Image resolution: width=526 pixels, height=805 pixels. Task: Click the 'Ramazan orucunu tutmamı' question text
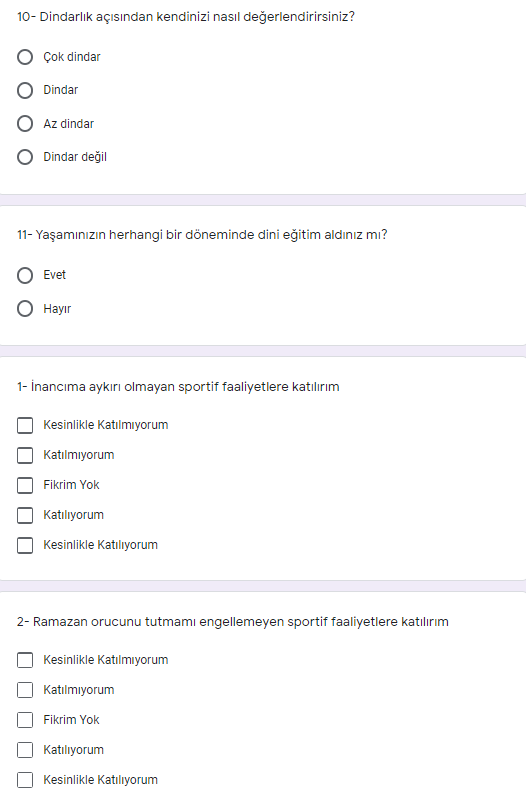click(x=232, y=622)
